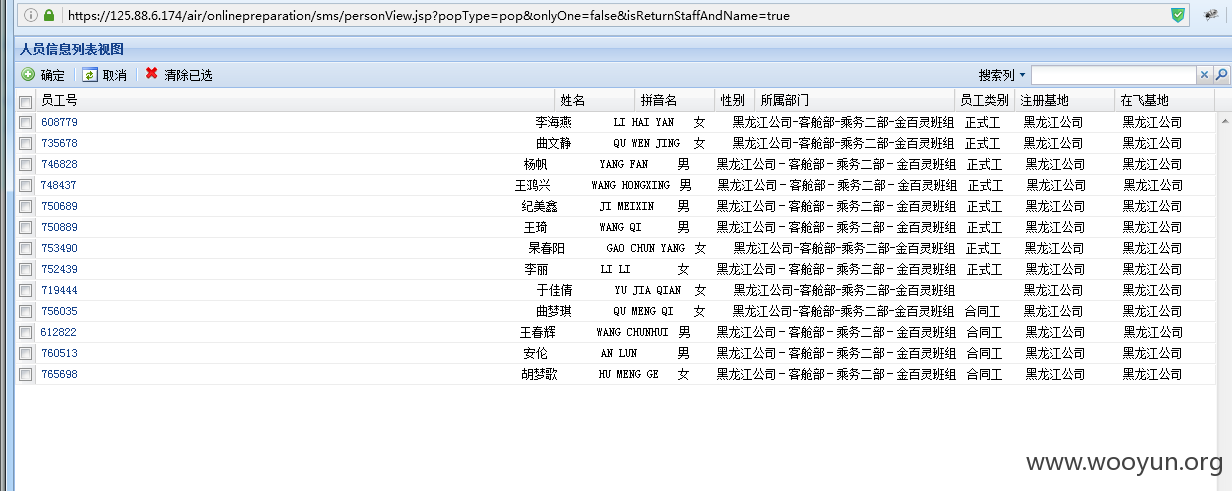Click the magnifier search icon

pos(1221,75)
